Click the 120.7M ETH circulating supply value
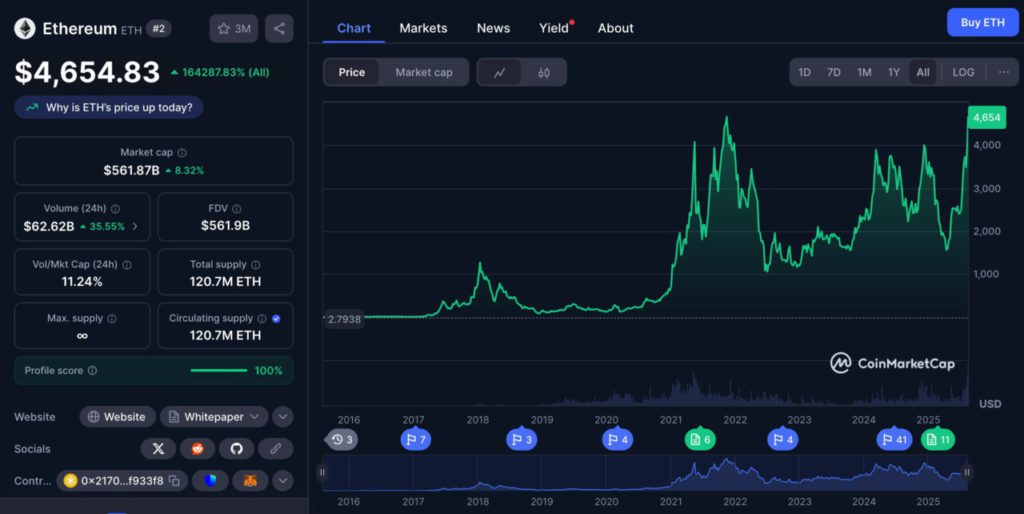Viewport: 1024px width, 514px height. pos(225,335)
